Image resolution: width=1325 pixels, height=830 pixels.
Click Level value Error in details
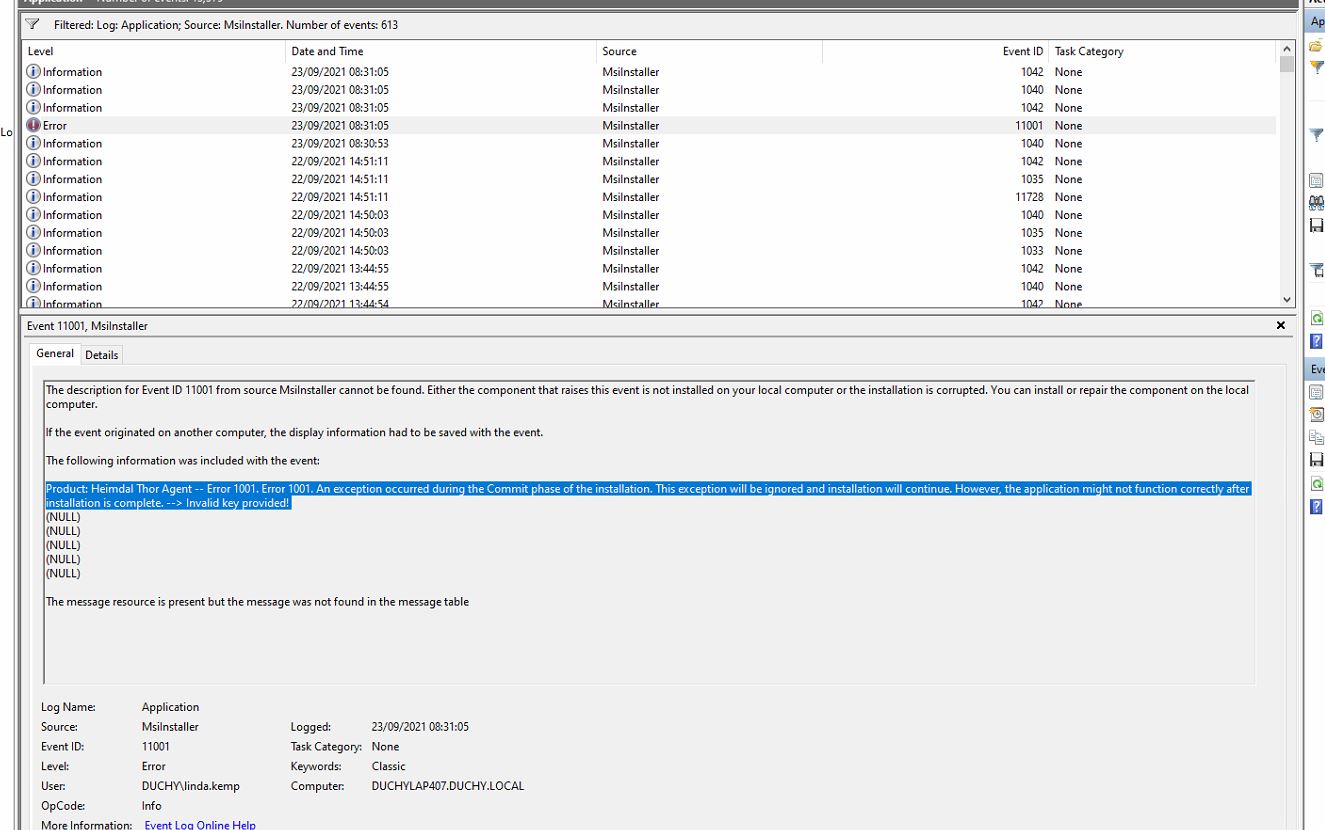click(x=154, y=766)
